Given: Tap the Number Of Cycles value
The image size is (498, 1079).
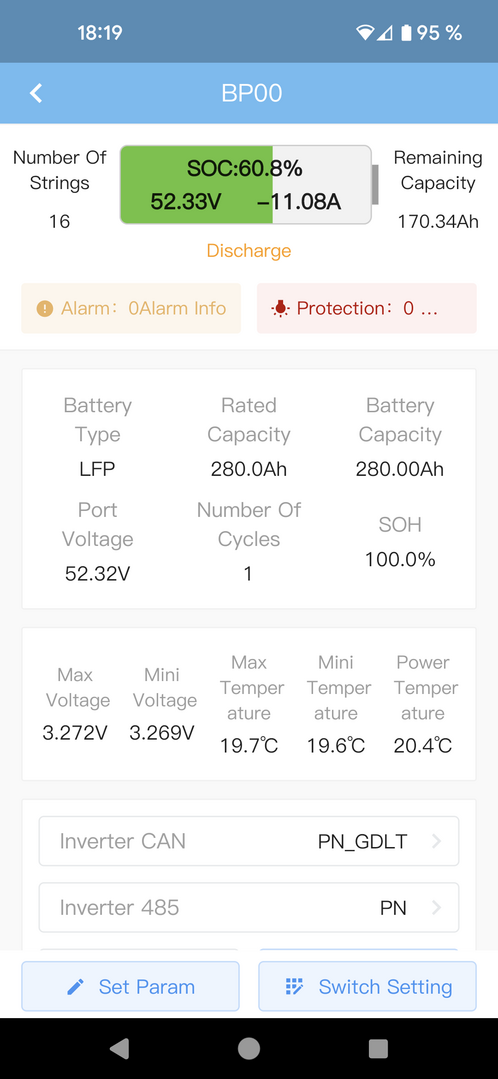Looking at the screenshot, I should point(248,573).
